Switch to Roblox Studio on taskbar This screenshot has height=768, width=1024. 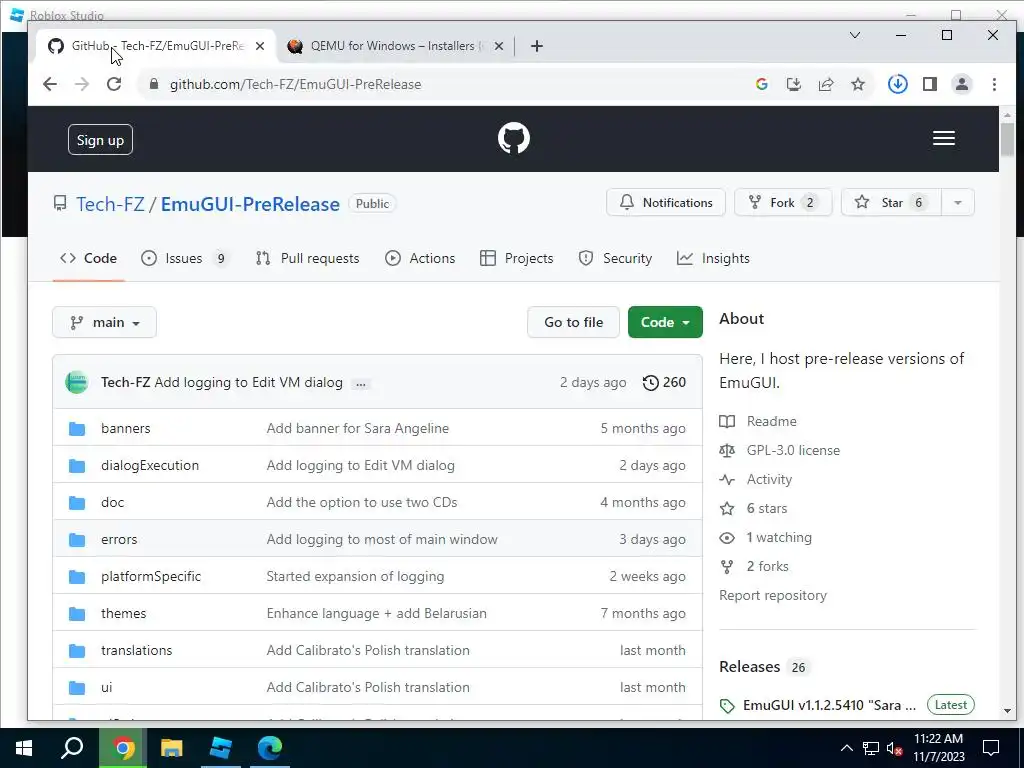(221, 748)
